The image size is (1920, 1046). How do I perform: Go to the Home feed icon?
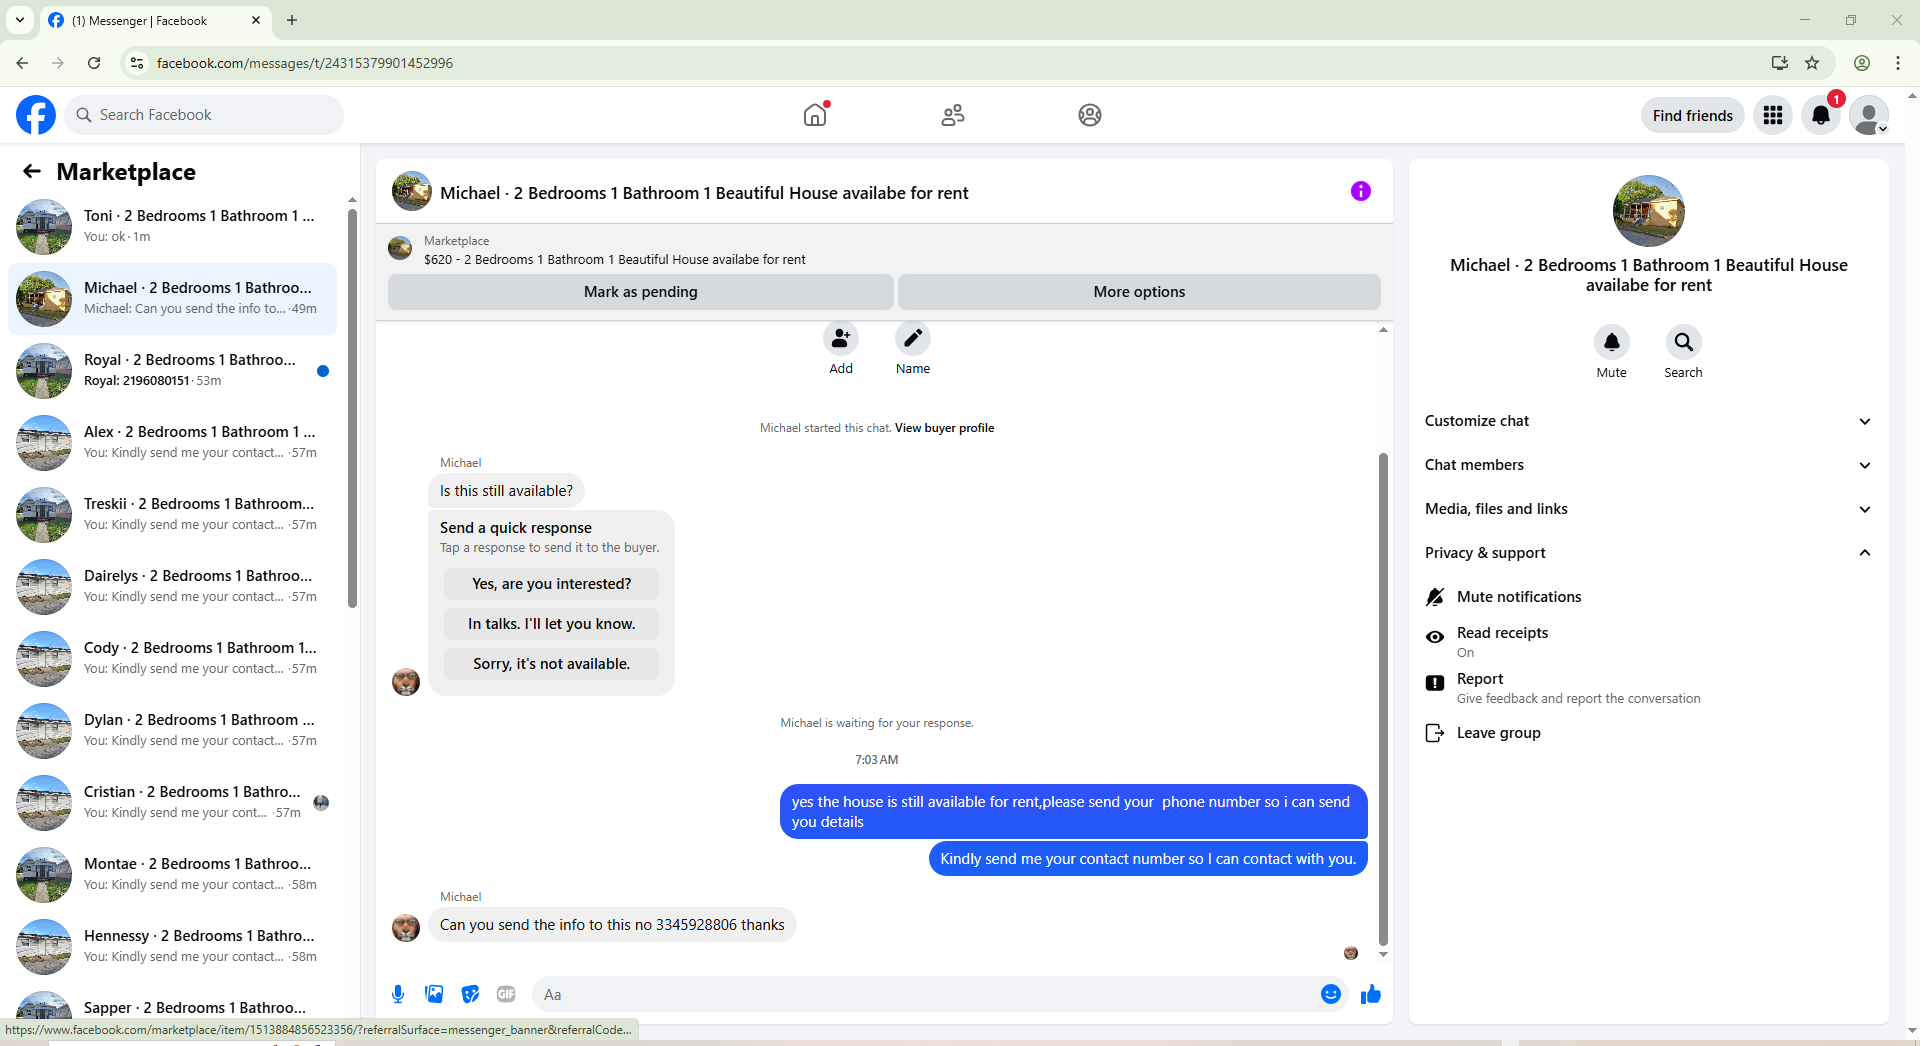[x=816, y=115]
